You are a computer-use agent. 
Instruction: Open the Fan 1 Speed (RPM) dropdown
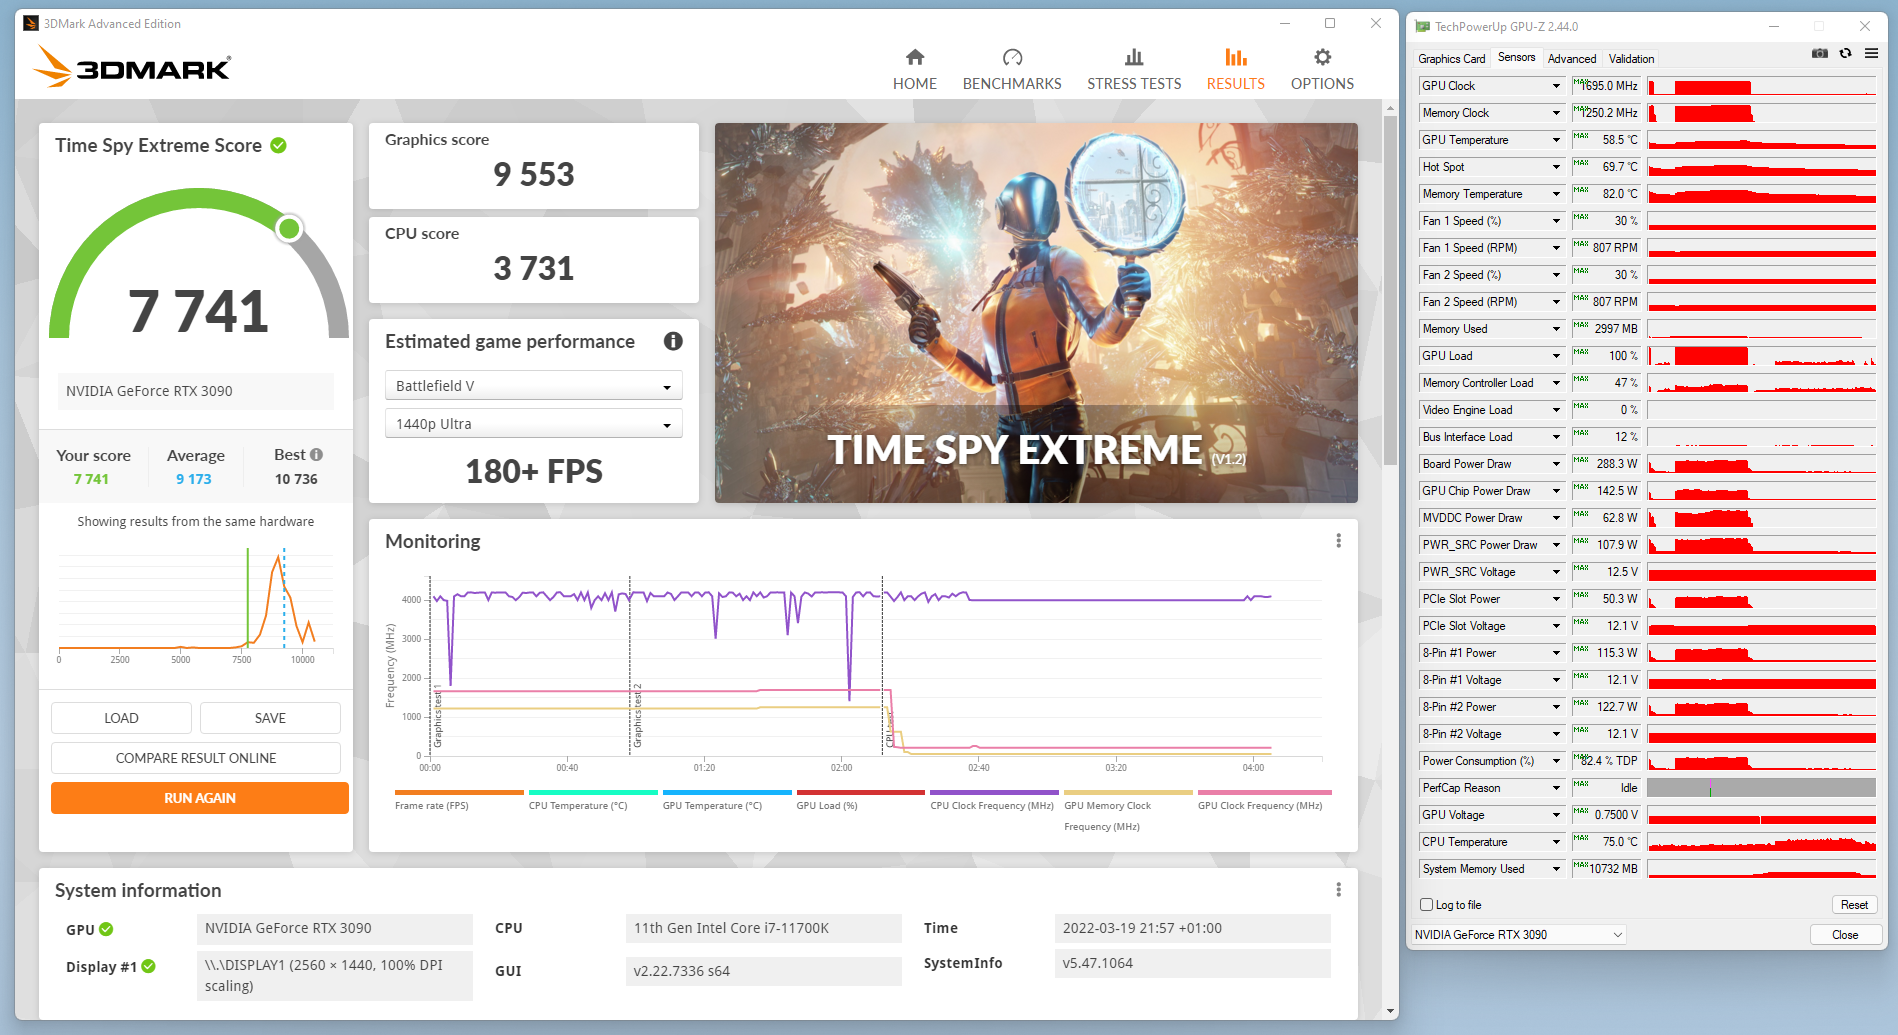click(x=1556, y=248)
